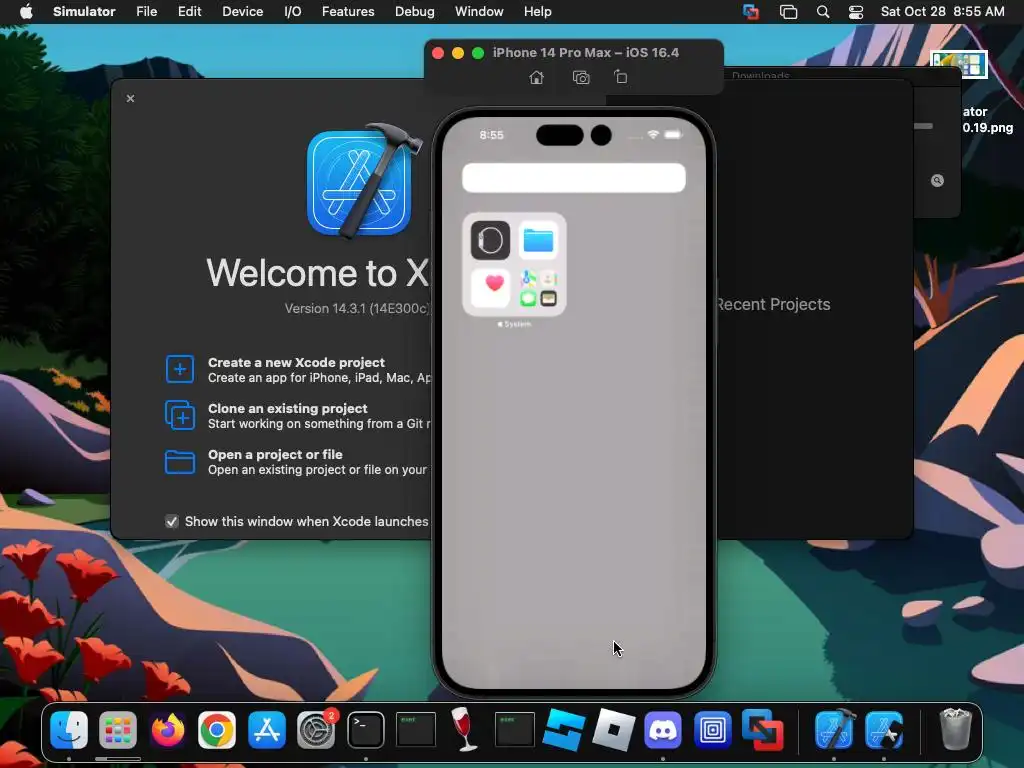Open the Device menu

pyautogui.click(x=242, y=12)
